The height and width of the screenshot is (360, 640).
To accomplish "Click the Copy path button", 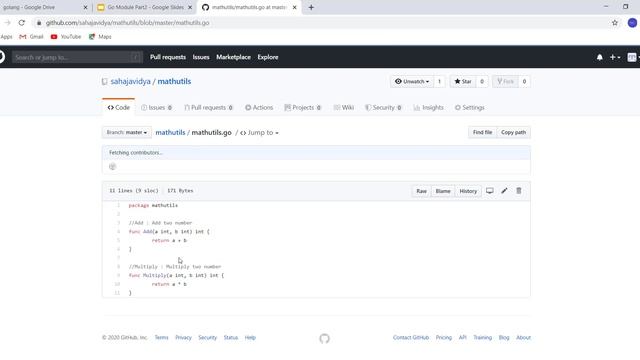I will (x=513, y=133).
